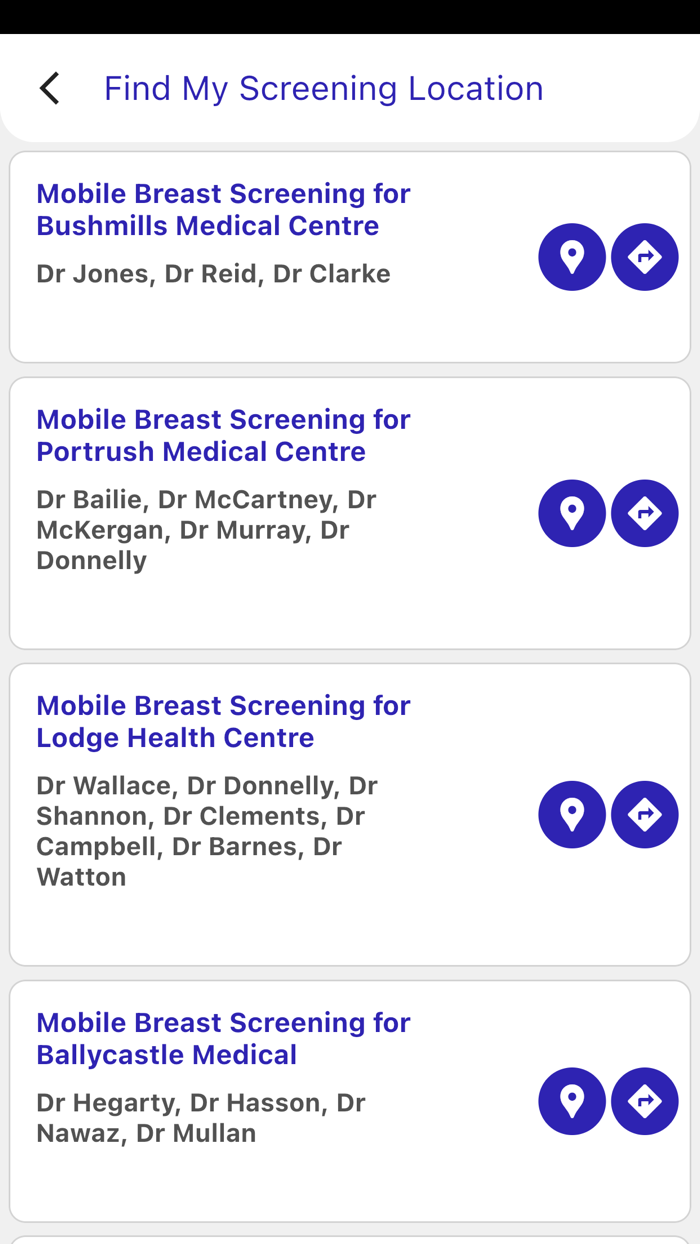Tap Mobile Breast Screening for Lodge Health Centre
The width and height of the screenshot is (700, 1244).
pyautogui.click(x=223, y=721)
